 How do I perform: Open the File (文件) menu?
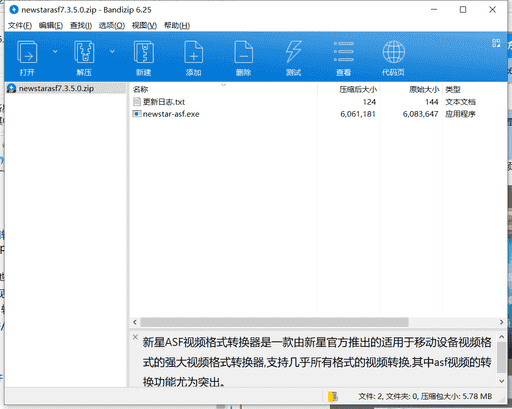(x=20, y=26)
